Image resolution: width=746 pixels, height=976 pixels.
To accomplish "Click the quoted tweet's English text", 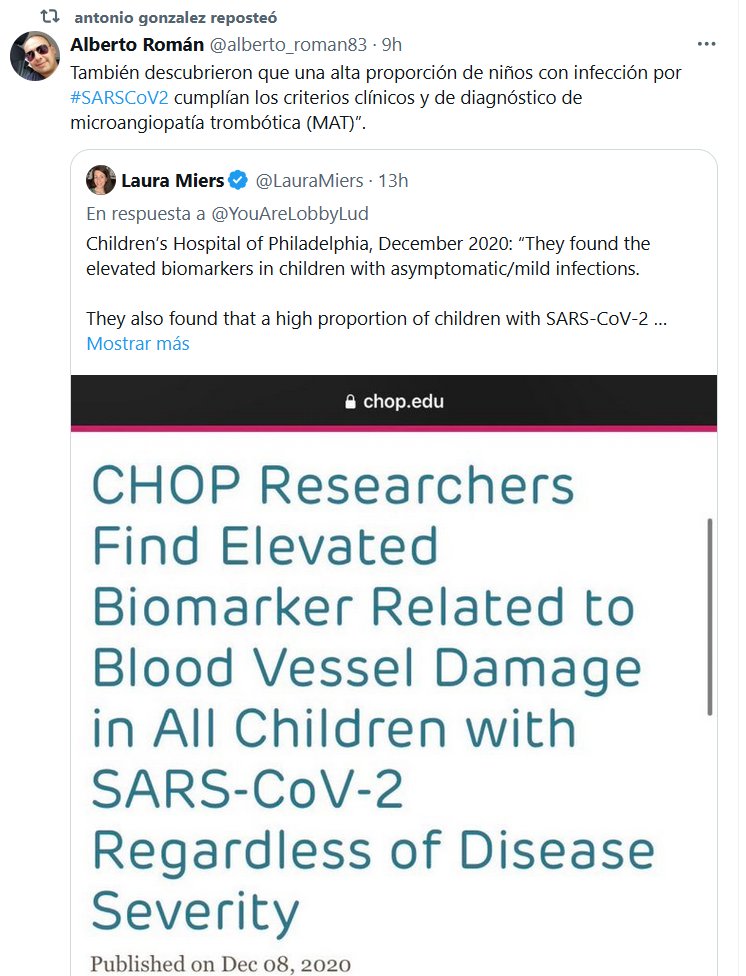I will pyautogui.click(x=368, y=255).
